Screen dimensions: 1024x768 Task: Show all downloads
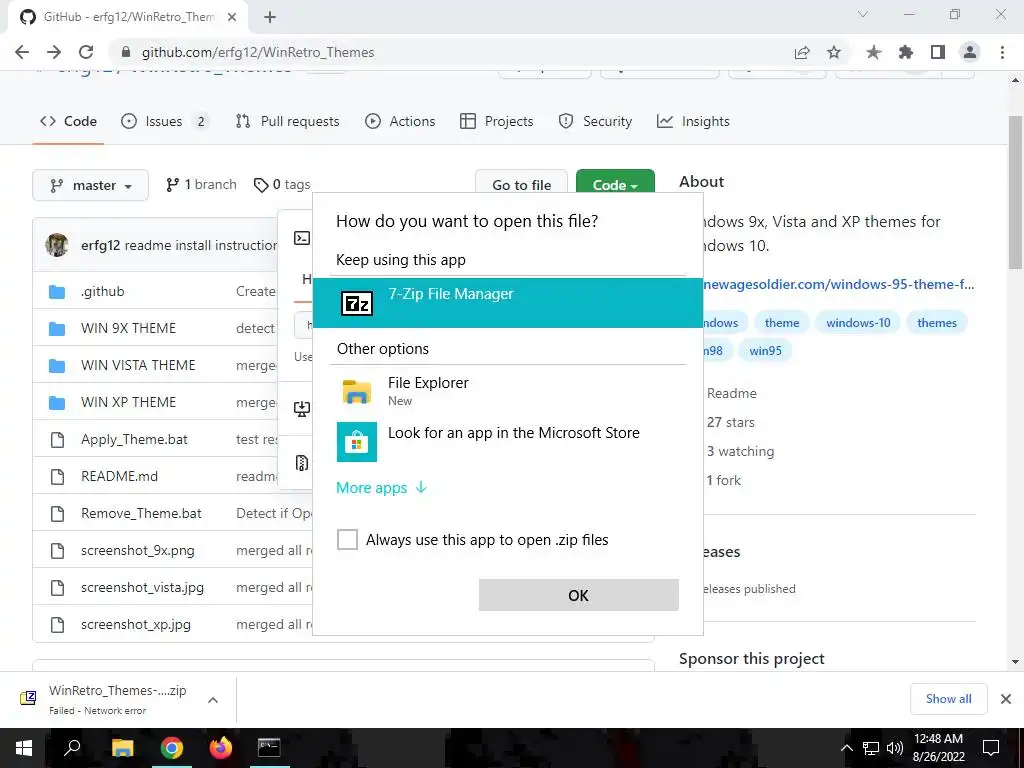coord(948,699)
